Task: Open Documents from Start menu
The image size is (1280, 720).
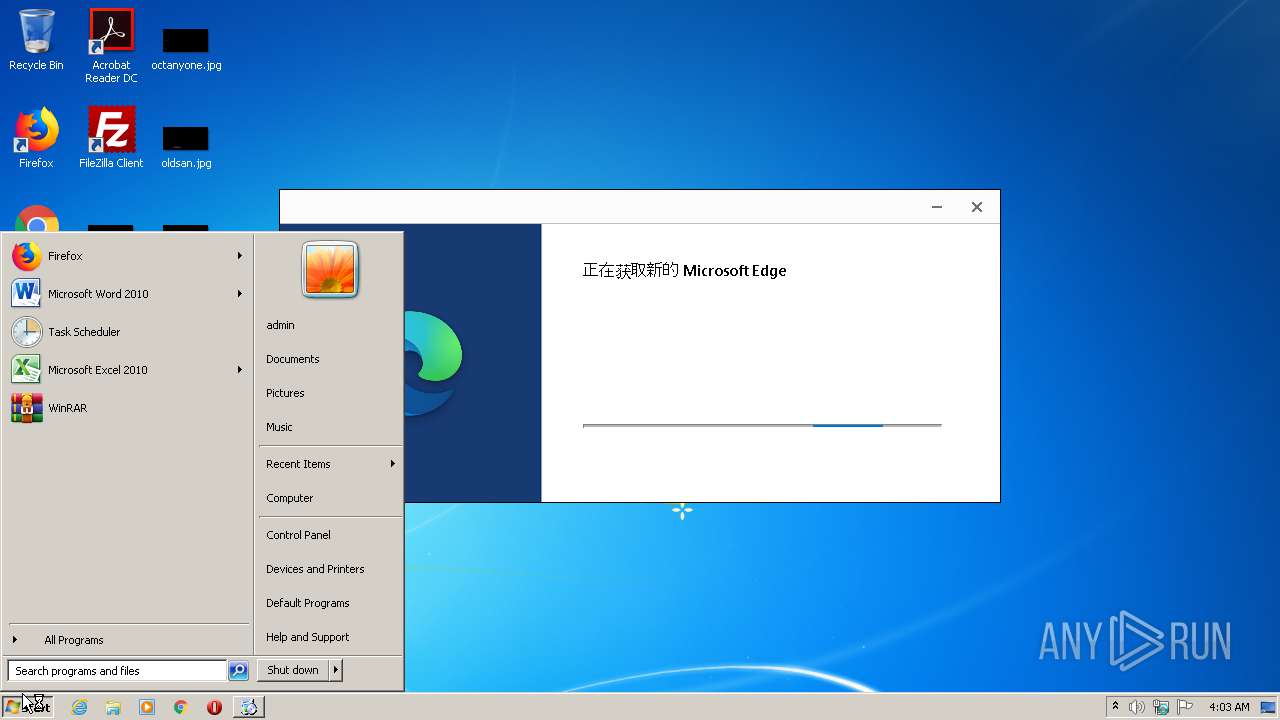Action: pyautogui.click(x=330, y=359)
